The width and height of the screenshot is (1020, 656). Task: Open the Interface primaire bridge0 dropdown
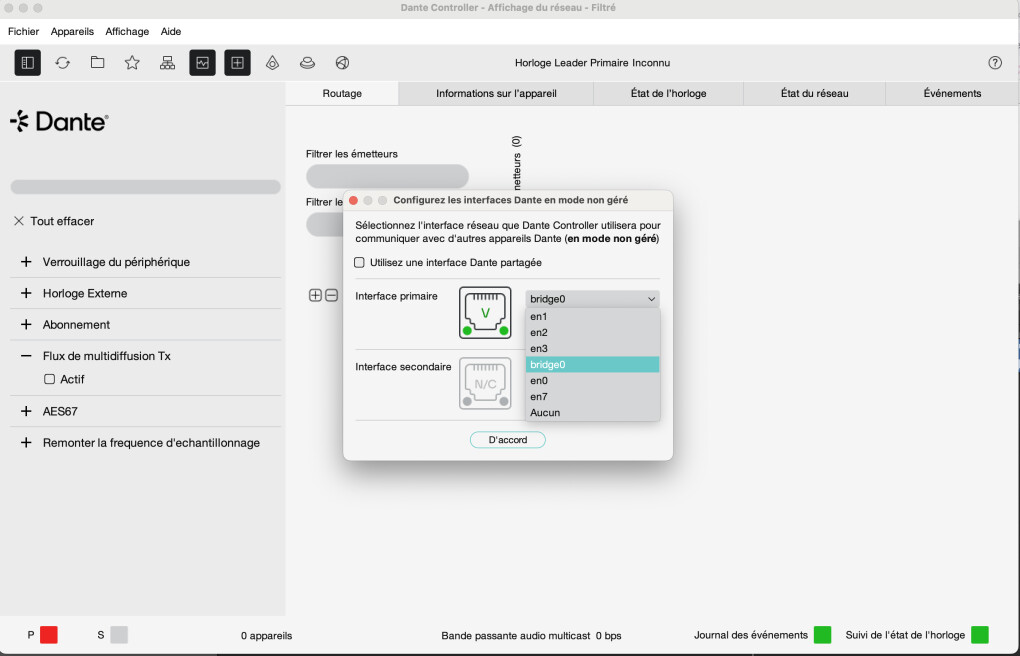(x=593, y=299)
